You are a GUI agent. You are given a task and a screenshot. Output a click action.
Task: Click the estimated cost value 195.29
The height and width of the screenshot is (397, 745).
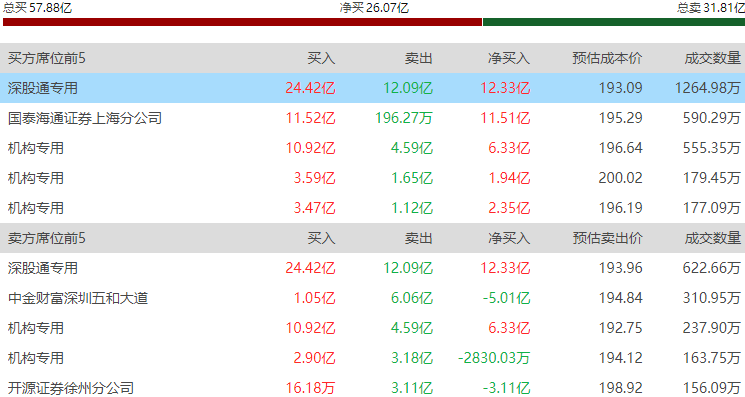pos(621,118)
